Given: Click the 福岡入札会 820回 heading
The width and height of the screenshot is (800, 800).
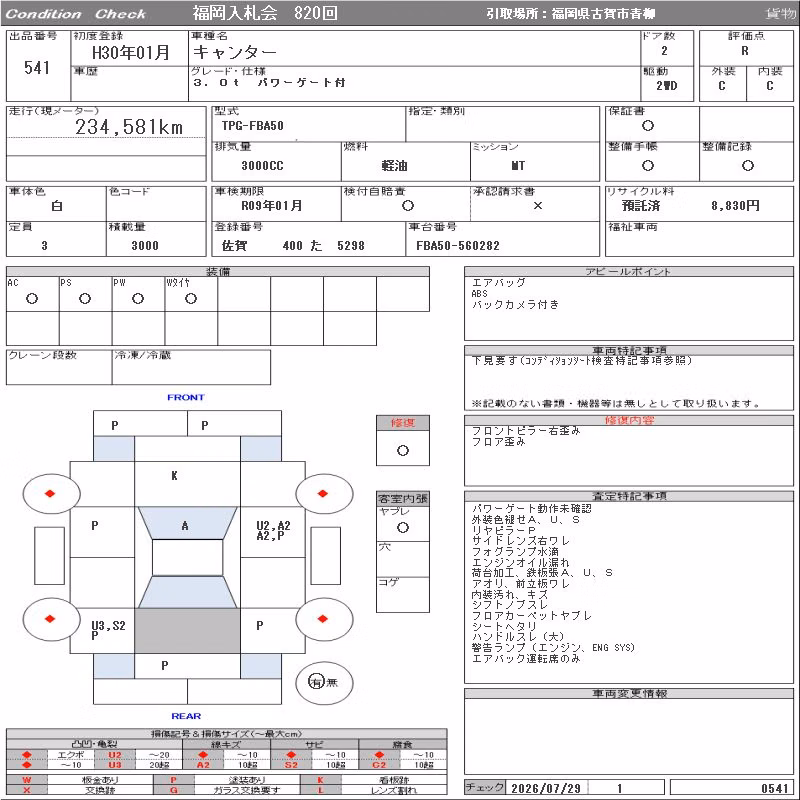Looking at the screenshot, I should pos(265,13).
